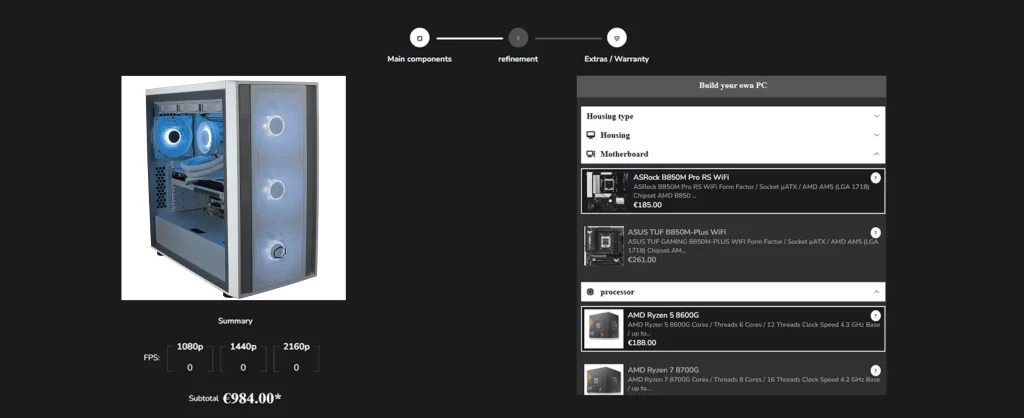Choose the AMD Ryzen 7 8700G processor

pyautogui.click(x=733, y=377)
